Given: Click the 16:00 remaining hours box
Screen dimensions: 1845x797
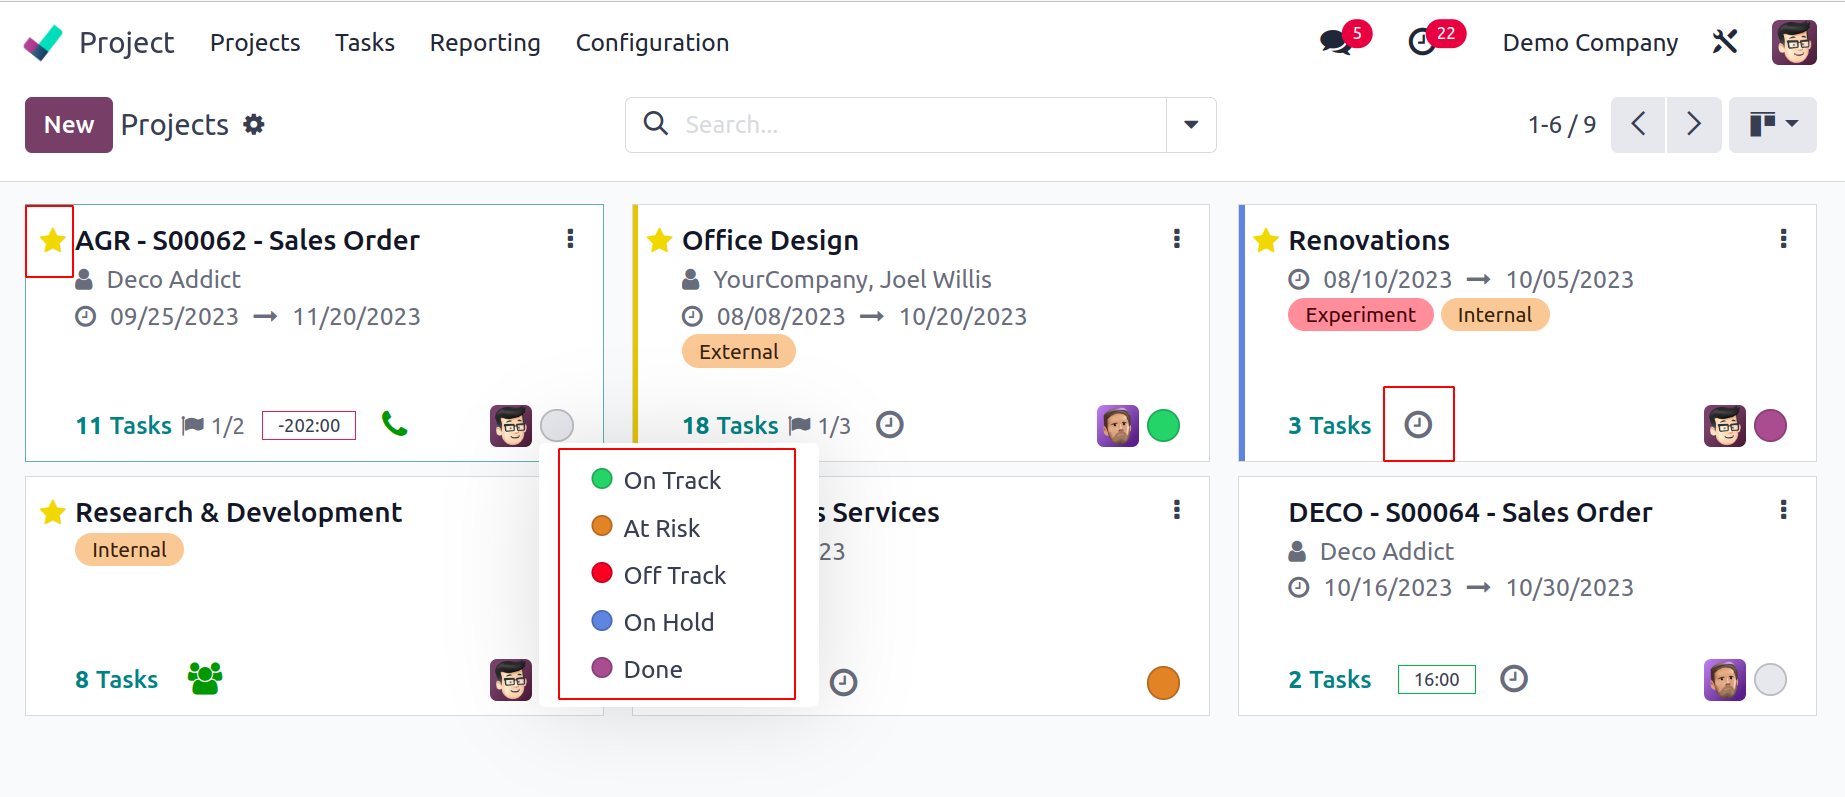Looking at the screenshot, I should point(1437,680).
